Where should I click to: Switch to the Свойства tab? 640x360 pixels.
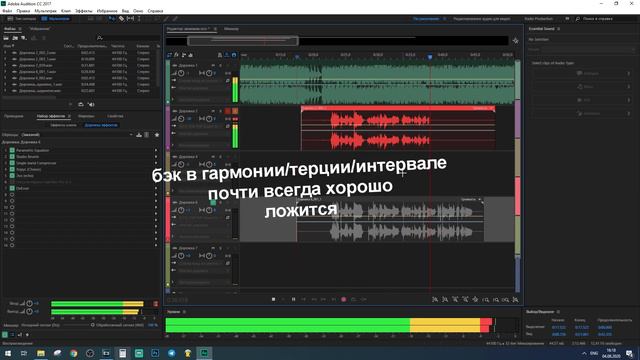click(x=115, y=116)
